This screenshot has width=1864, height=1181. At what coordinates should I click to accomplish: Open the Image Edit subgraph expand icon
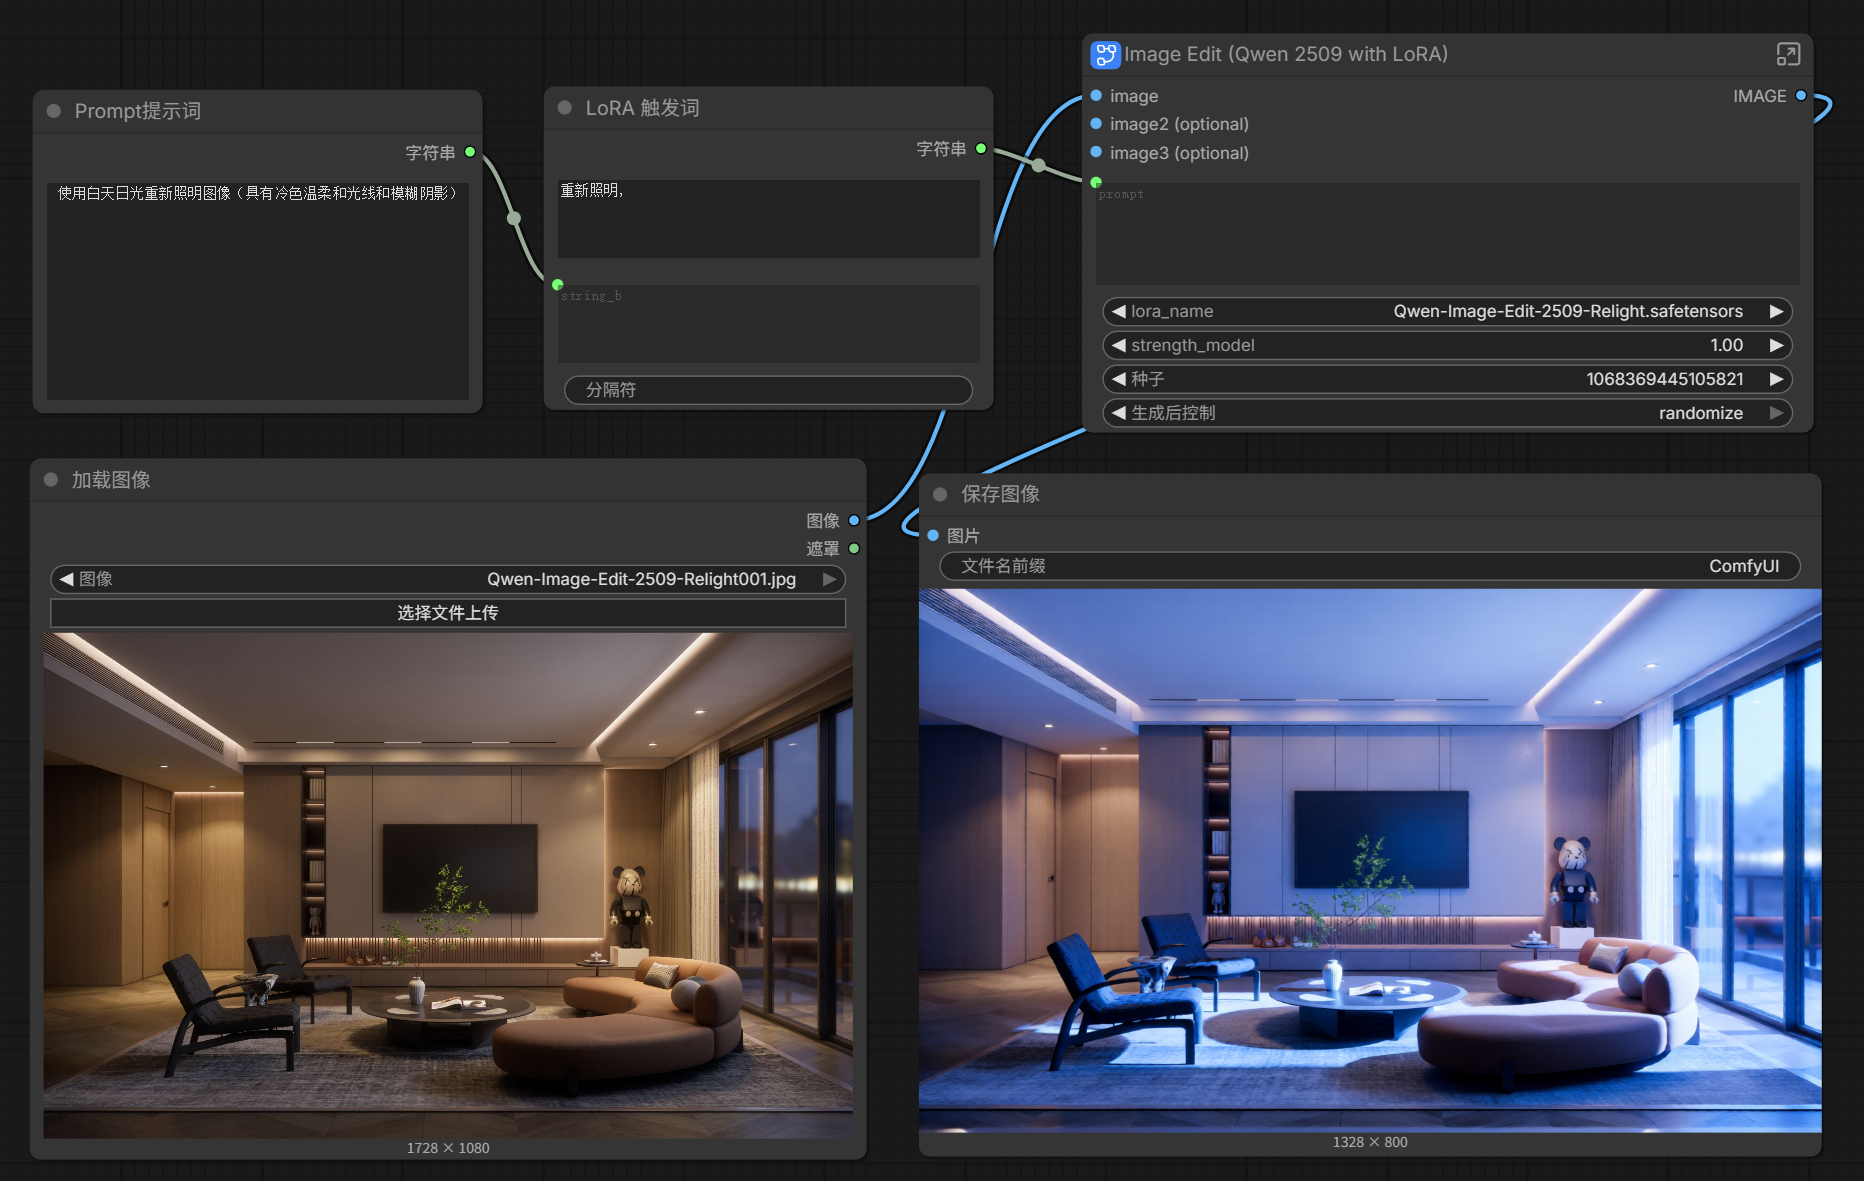click(1787, 55)
